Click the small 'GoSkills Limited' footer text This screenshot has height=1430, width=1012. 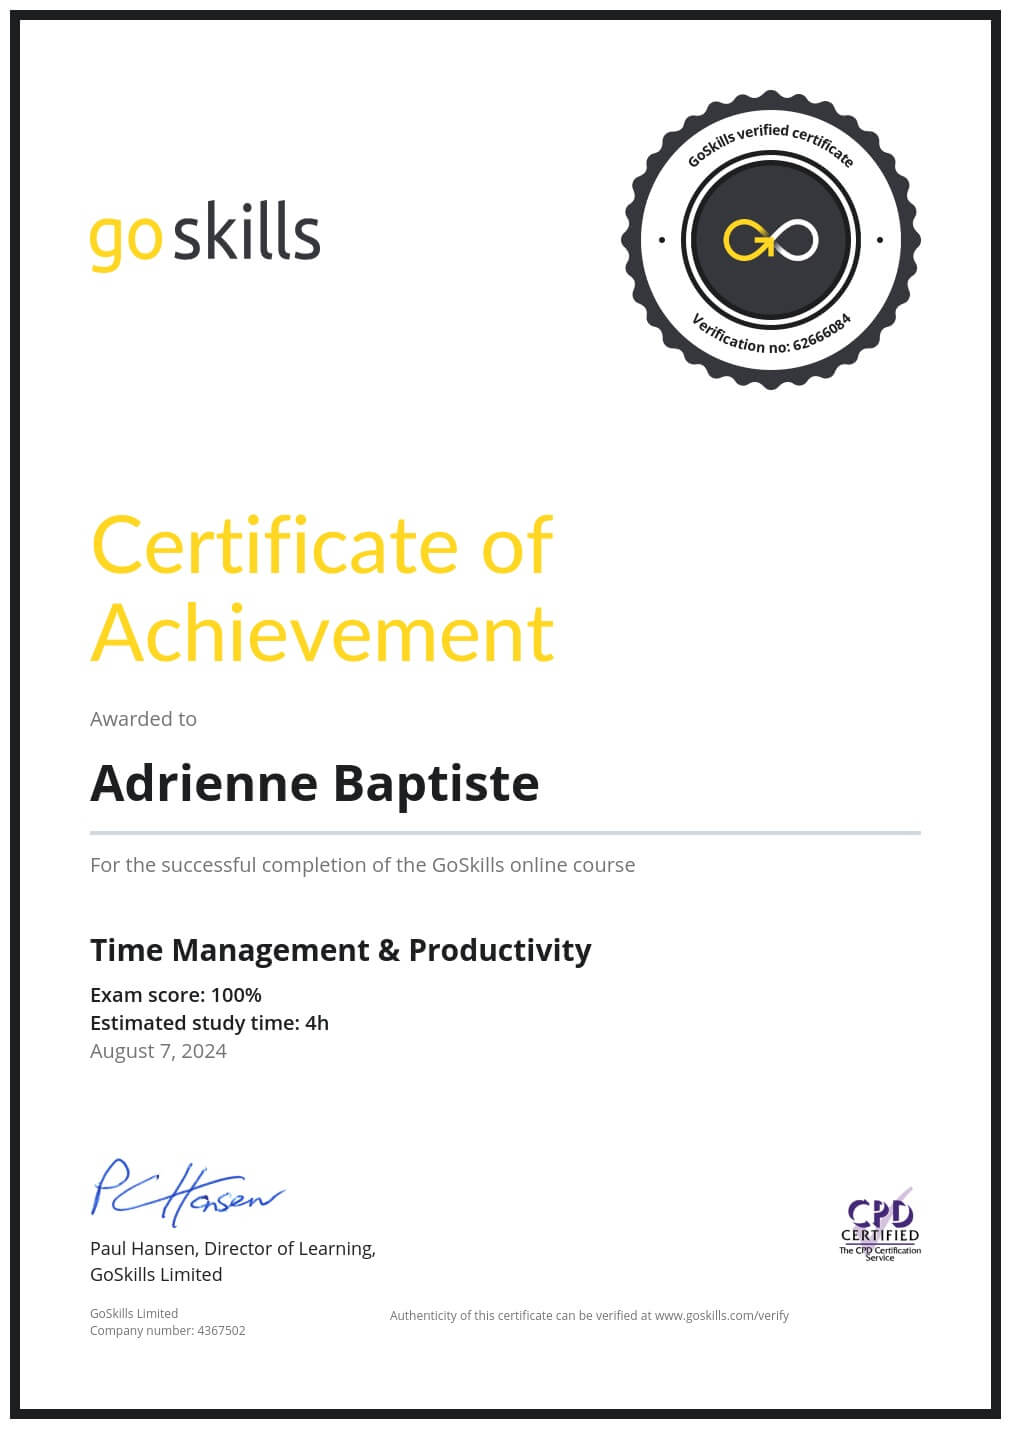134,1314
